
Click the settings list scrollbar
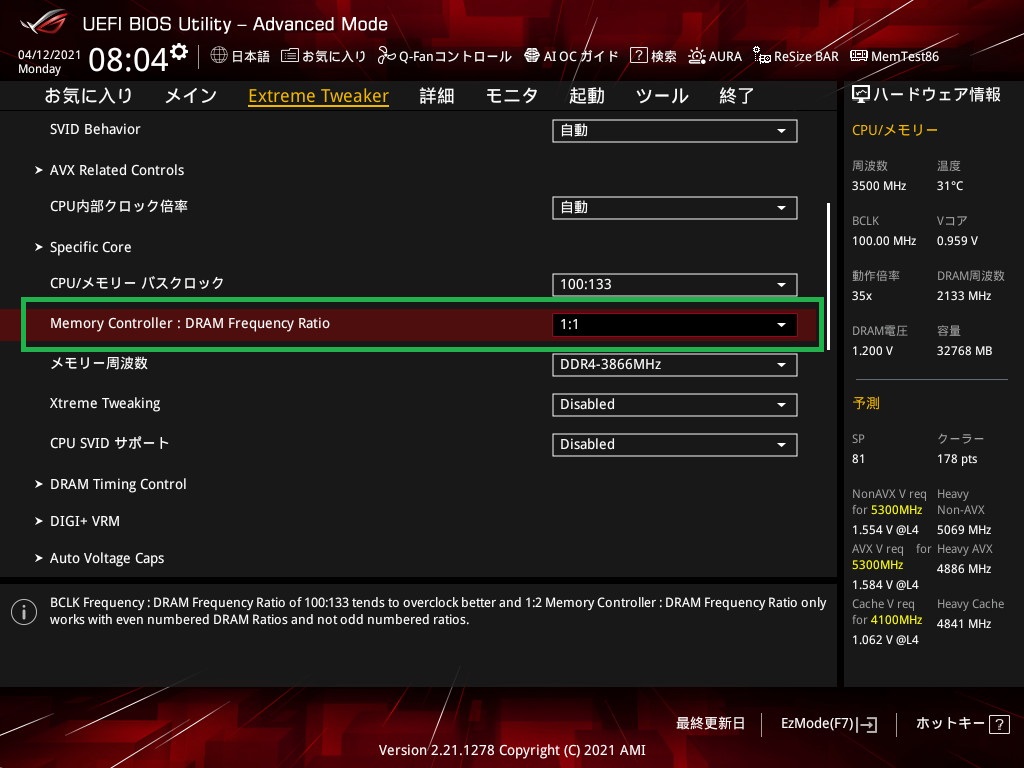coord(828,277)
